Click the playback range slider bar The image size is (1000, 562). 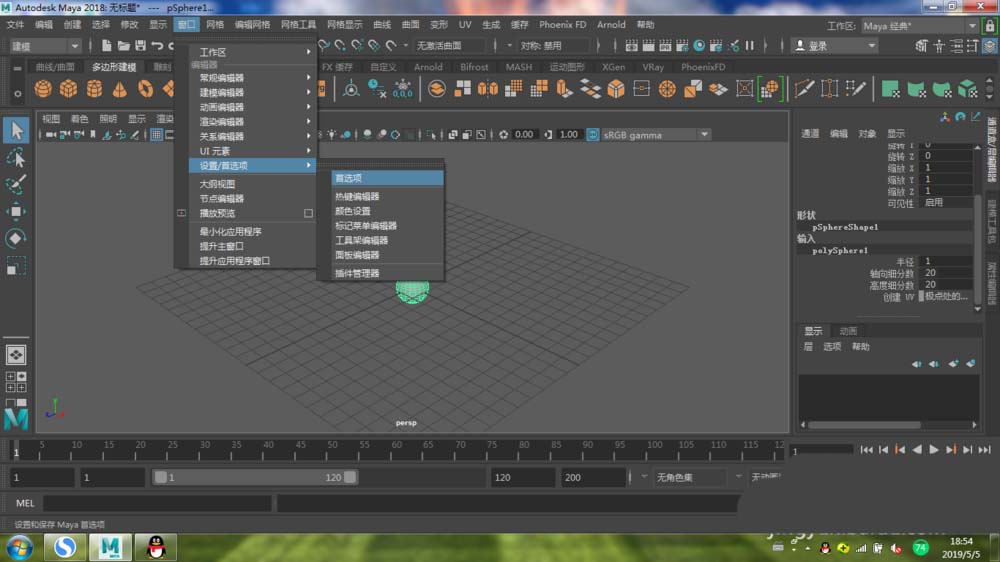tap(254, 477)
